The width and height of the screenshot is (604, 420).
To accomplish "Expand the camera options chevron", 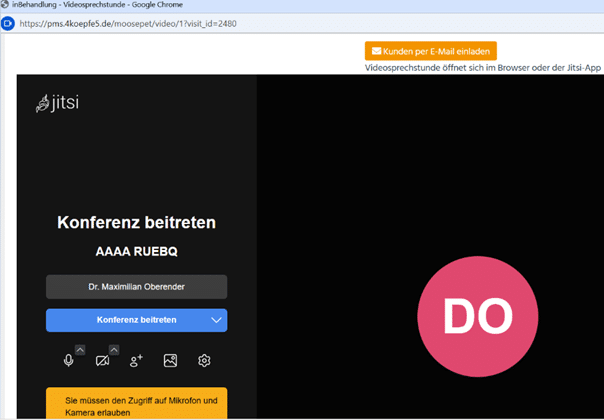I will 114,349.
